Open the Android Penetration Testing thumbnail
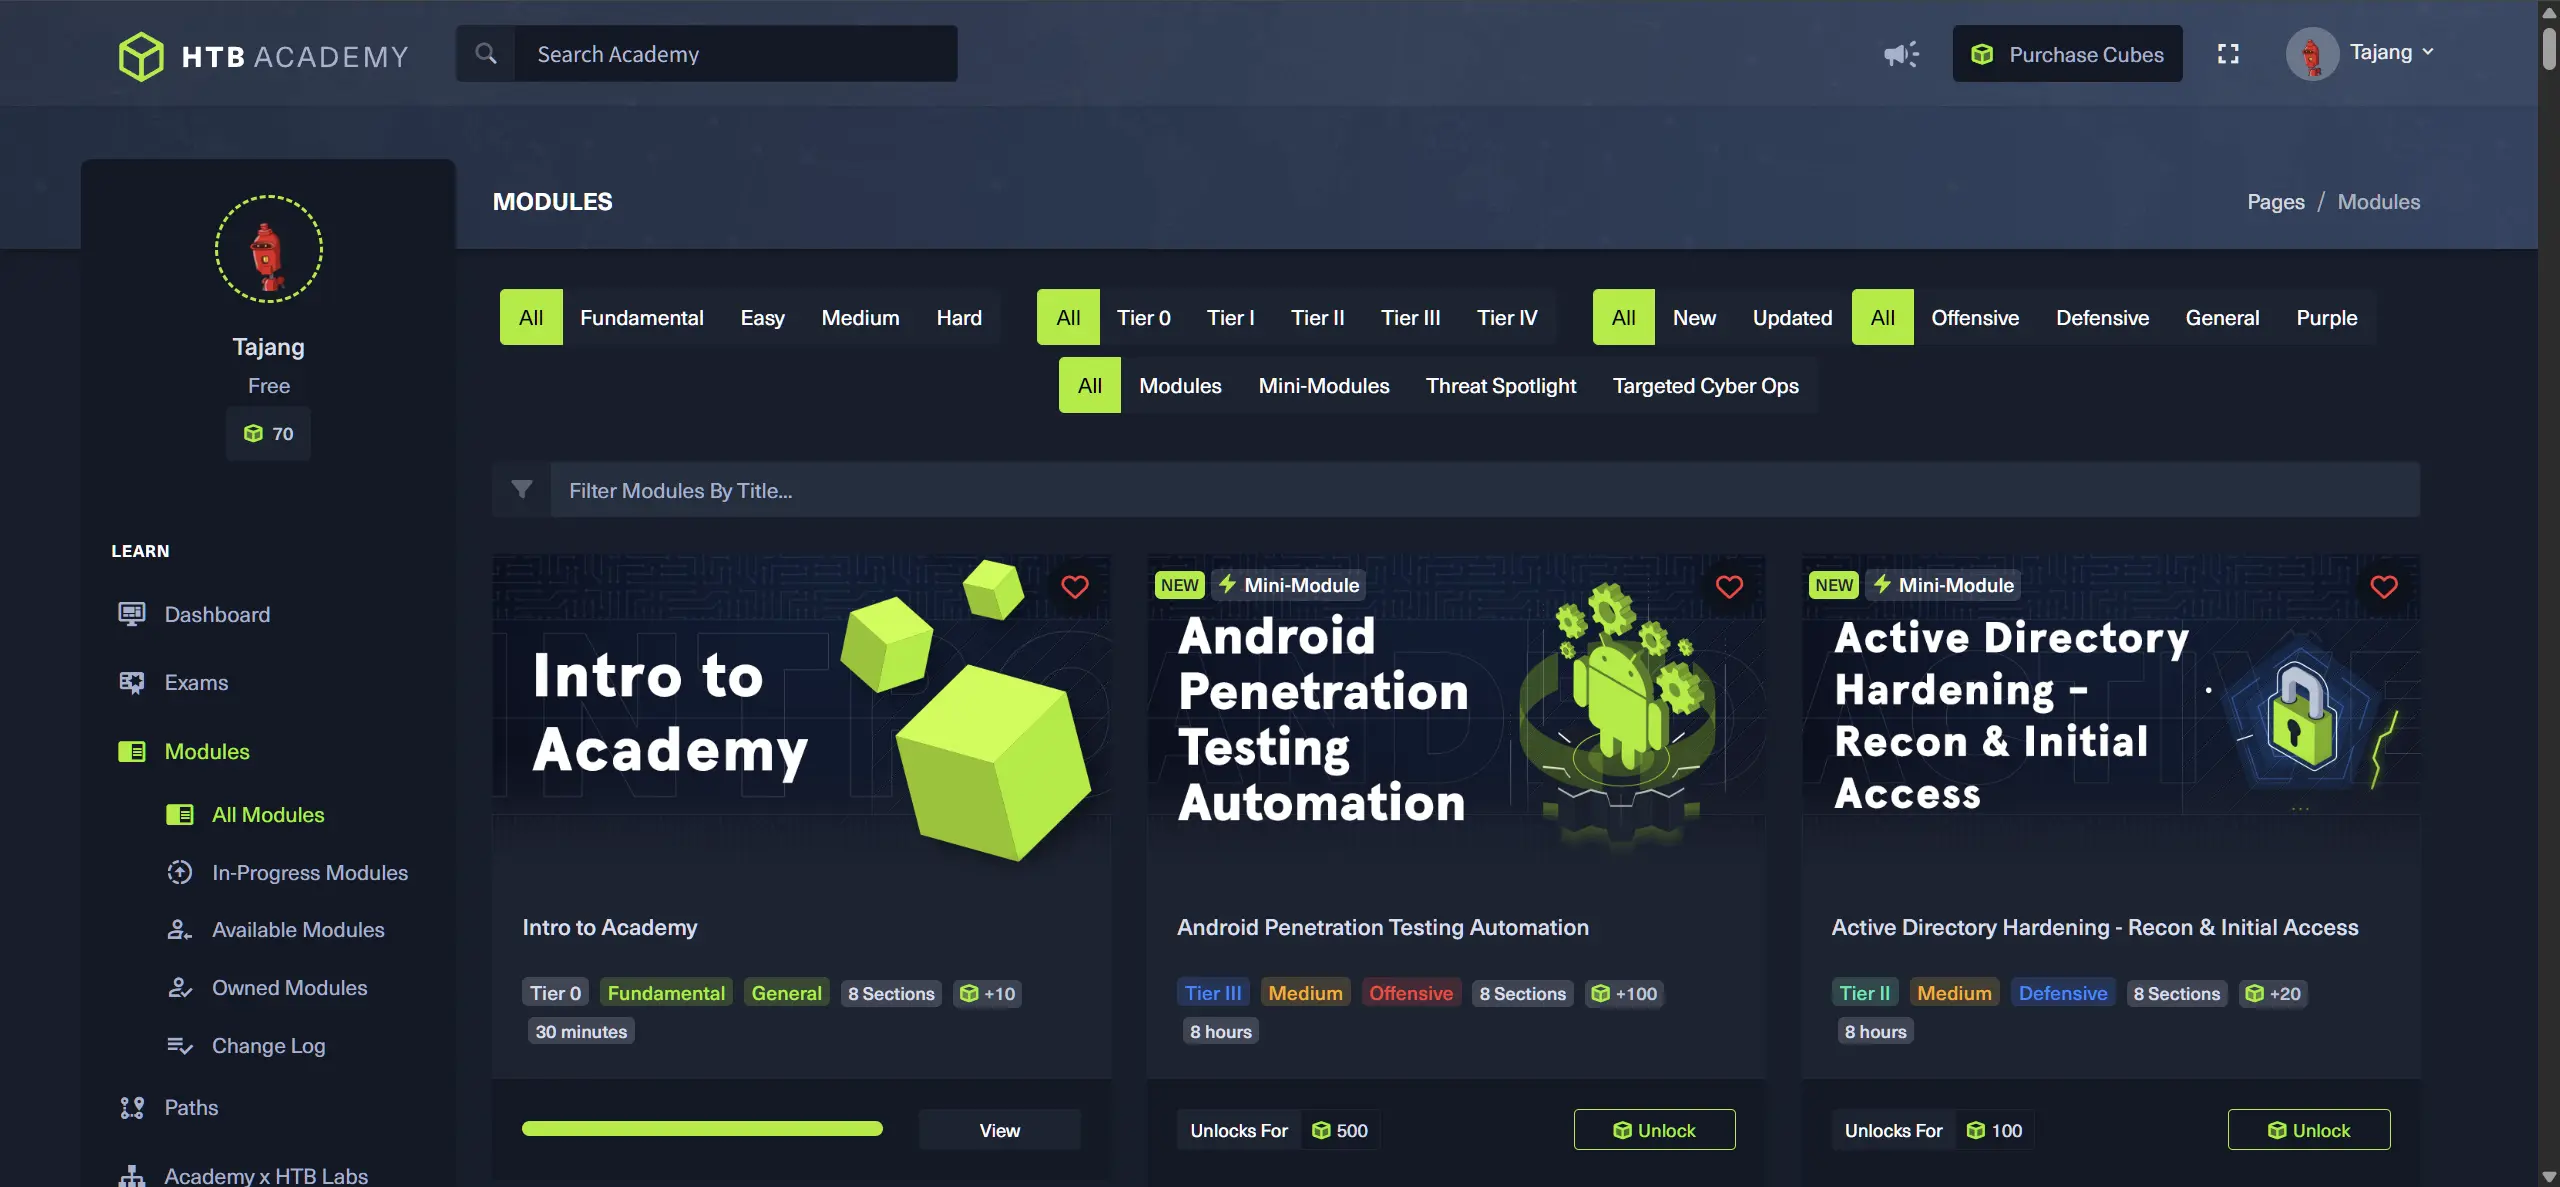This screenshot has width=2560, height=1187. pos(1456,715)
